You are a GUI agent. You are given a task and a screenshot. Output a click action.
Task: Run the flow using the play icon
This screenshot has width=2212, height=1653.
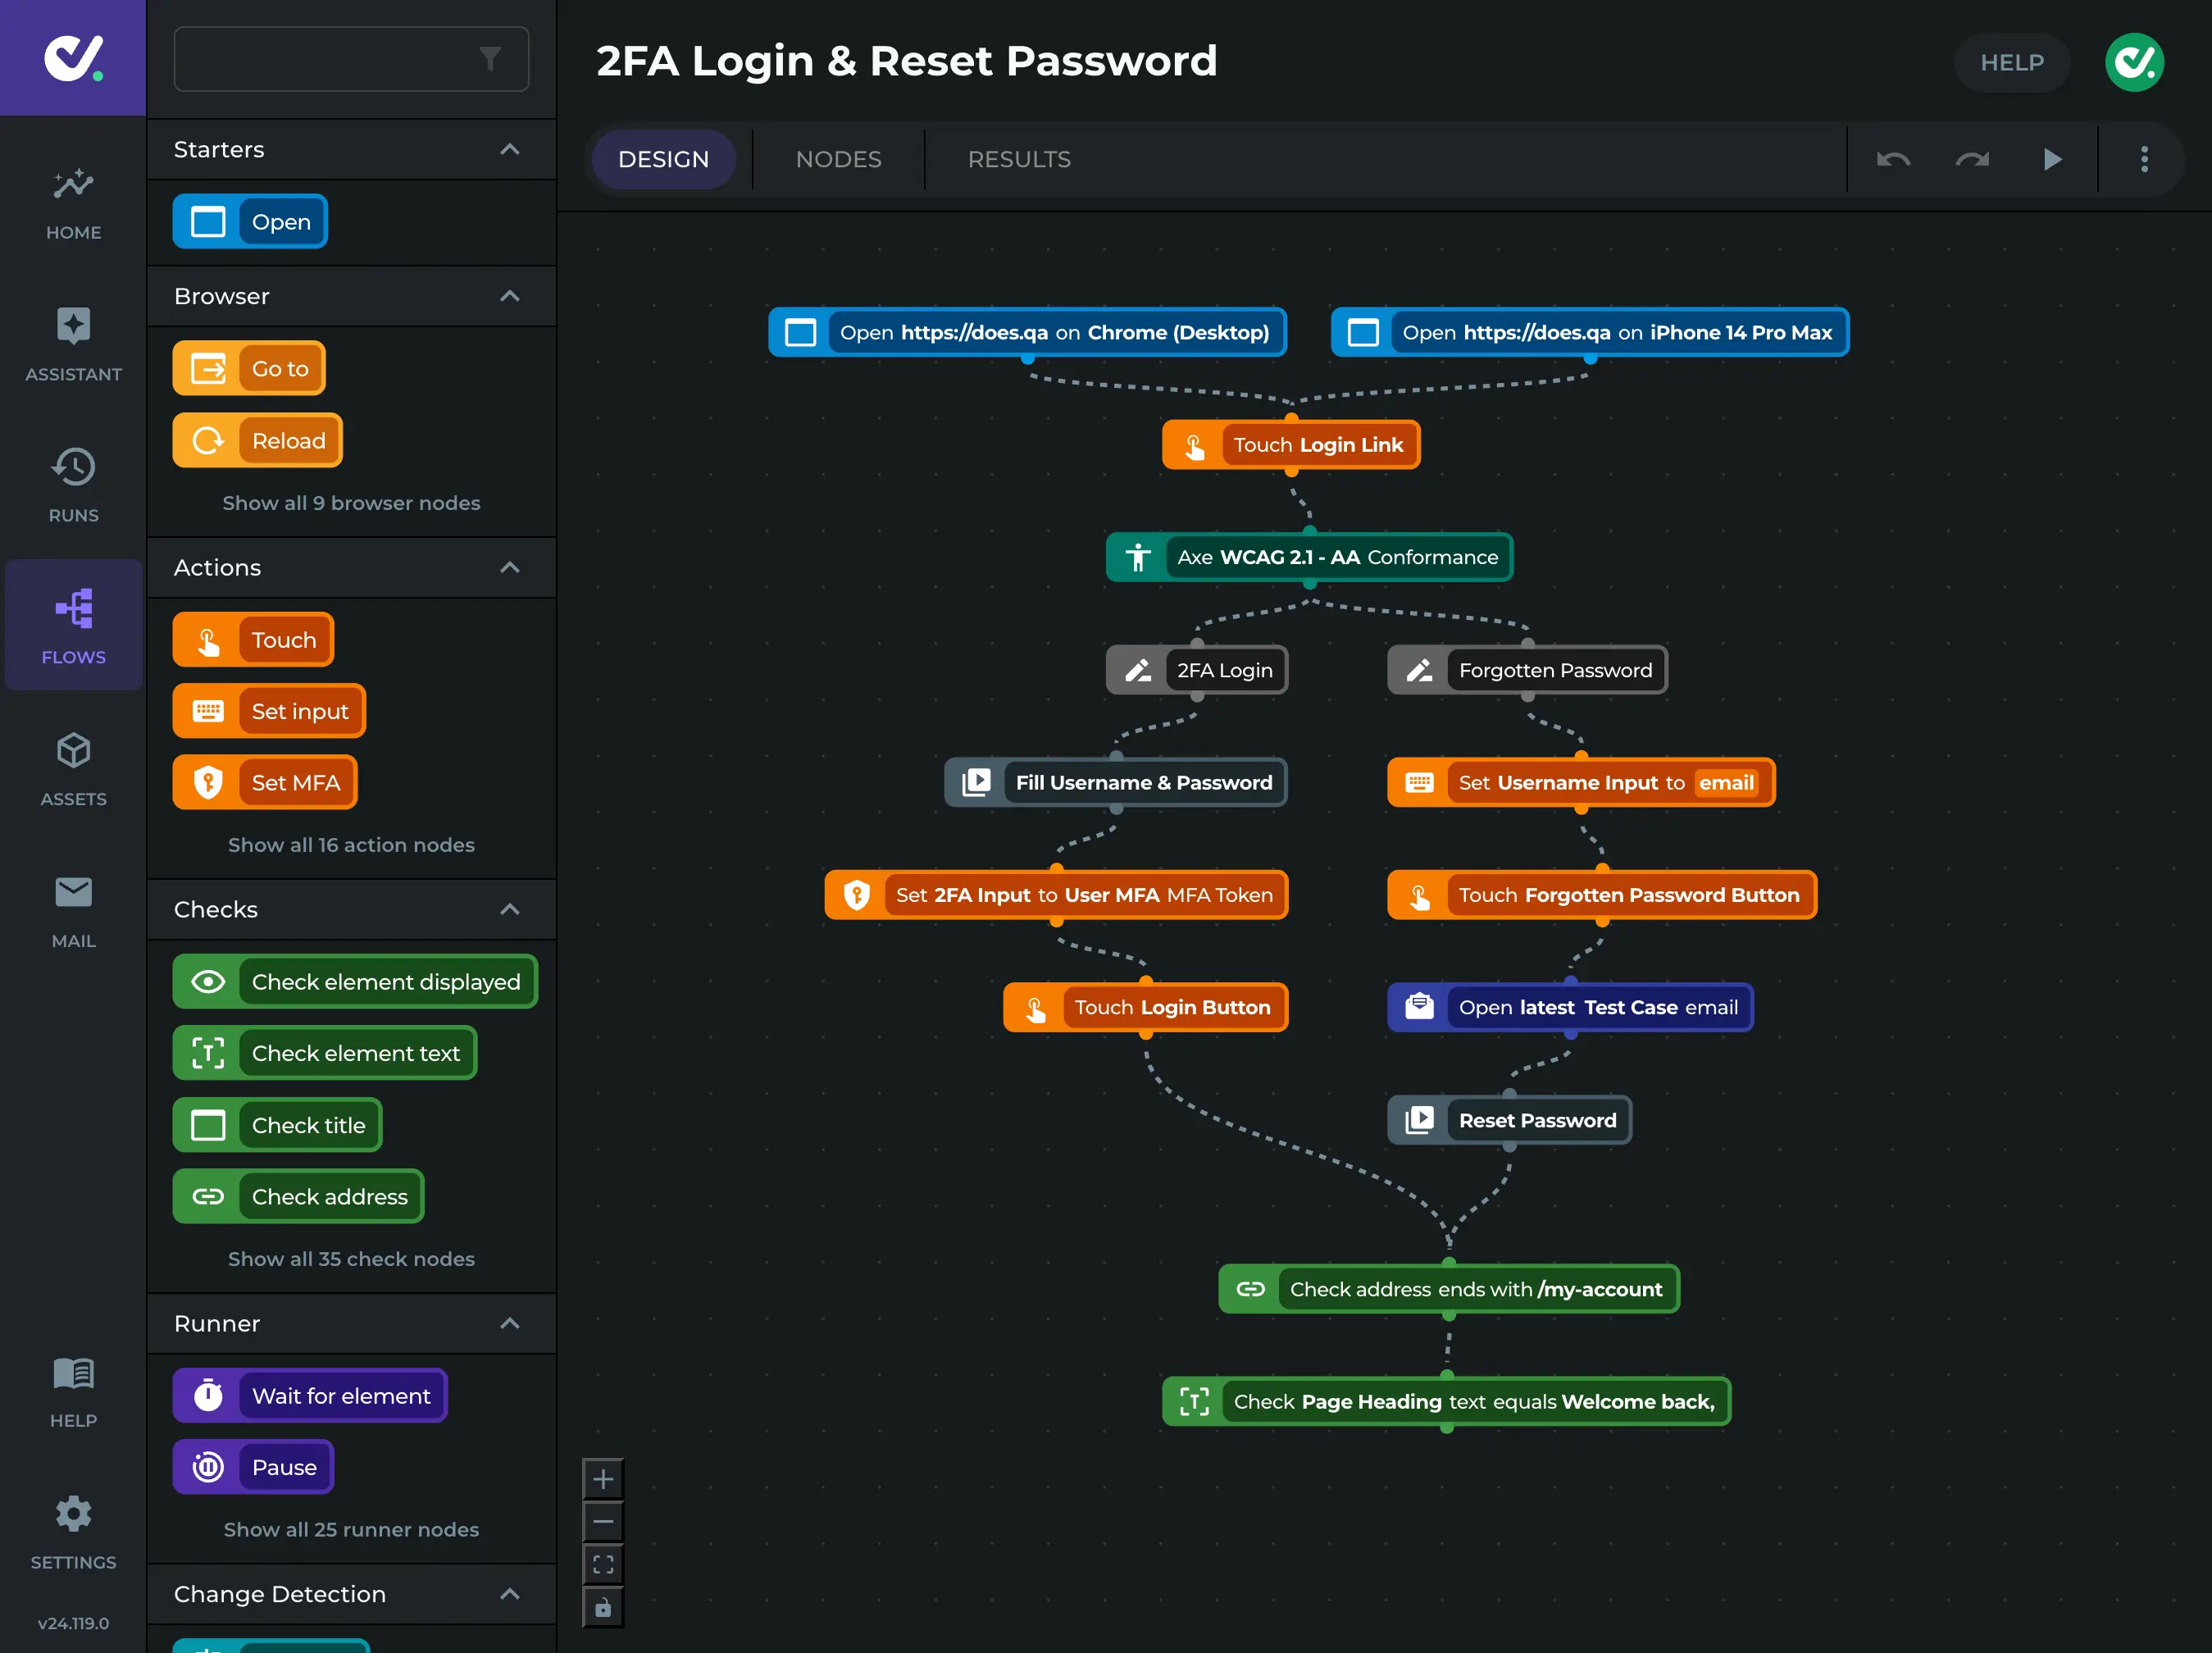(x=2052, y=159)
